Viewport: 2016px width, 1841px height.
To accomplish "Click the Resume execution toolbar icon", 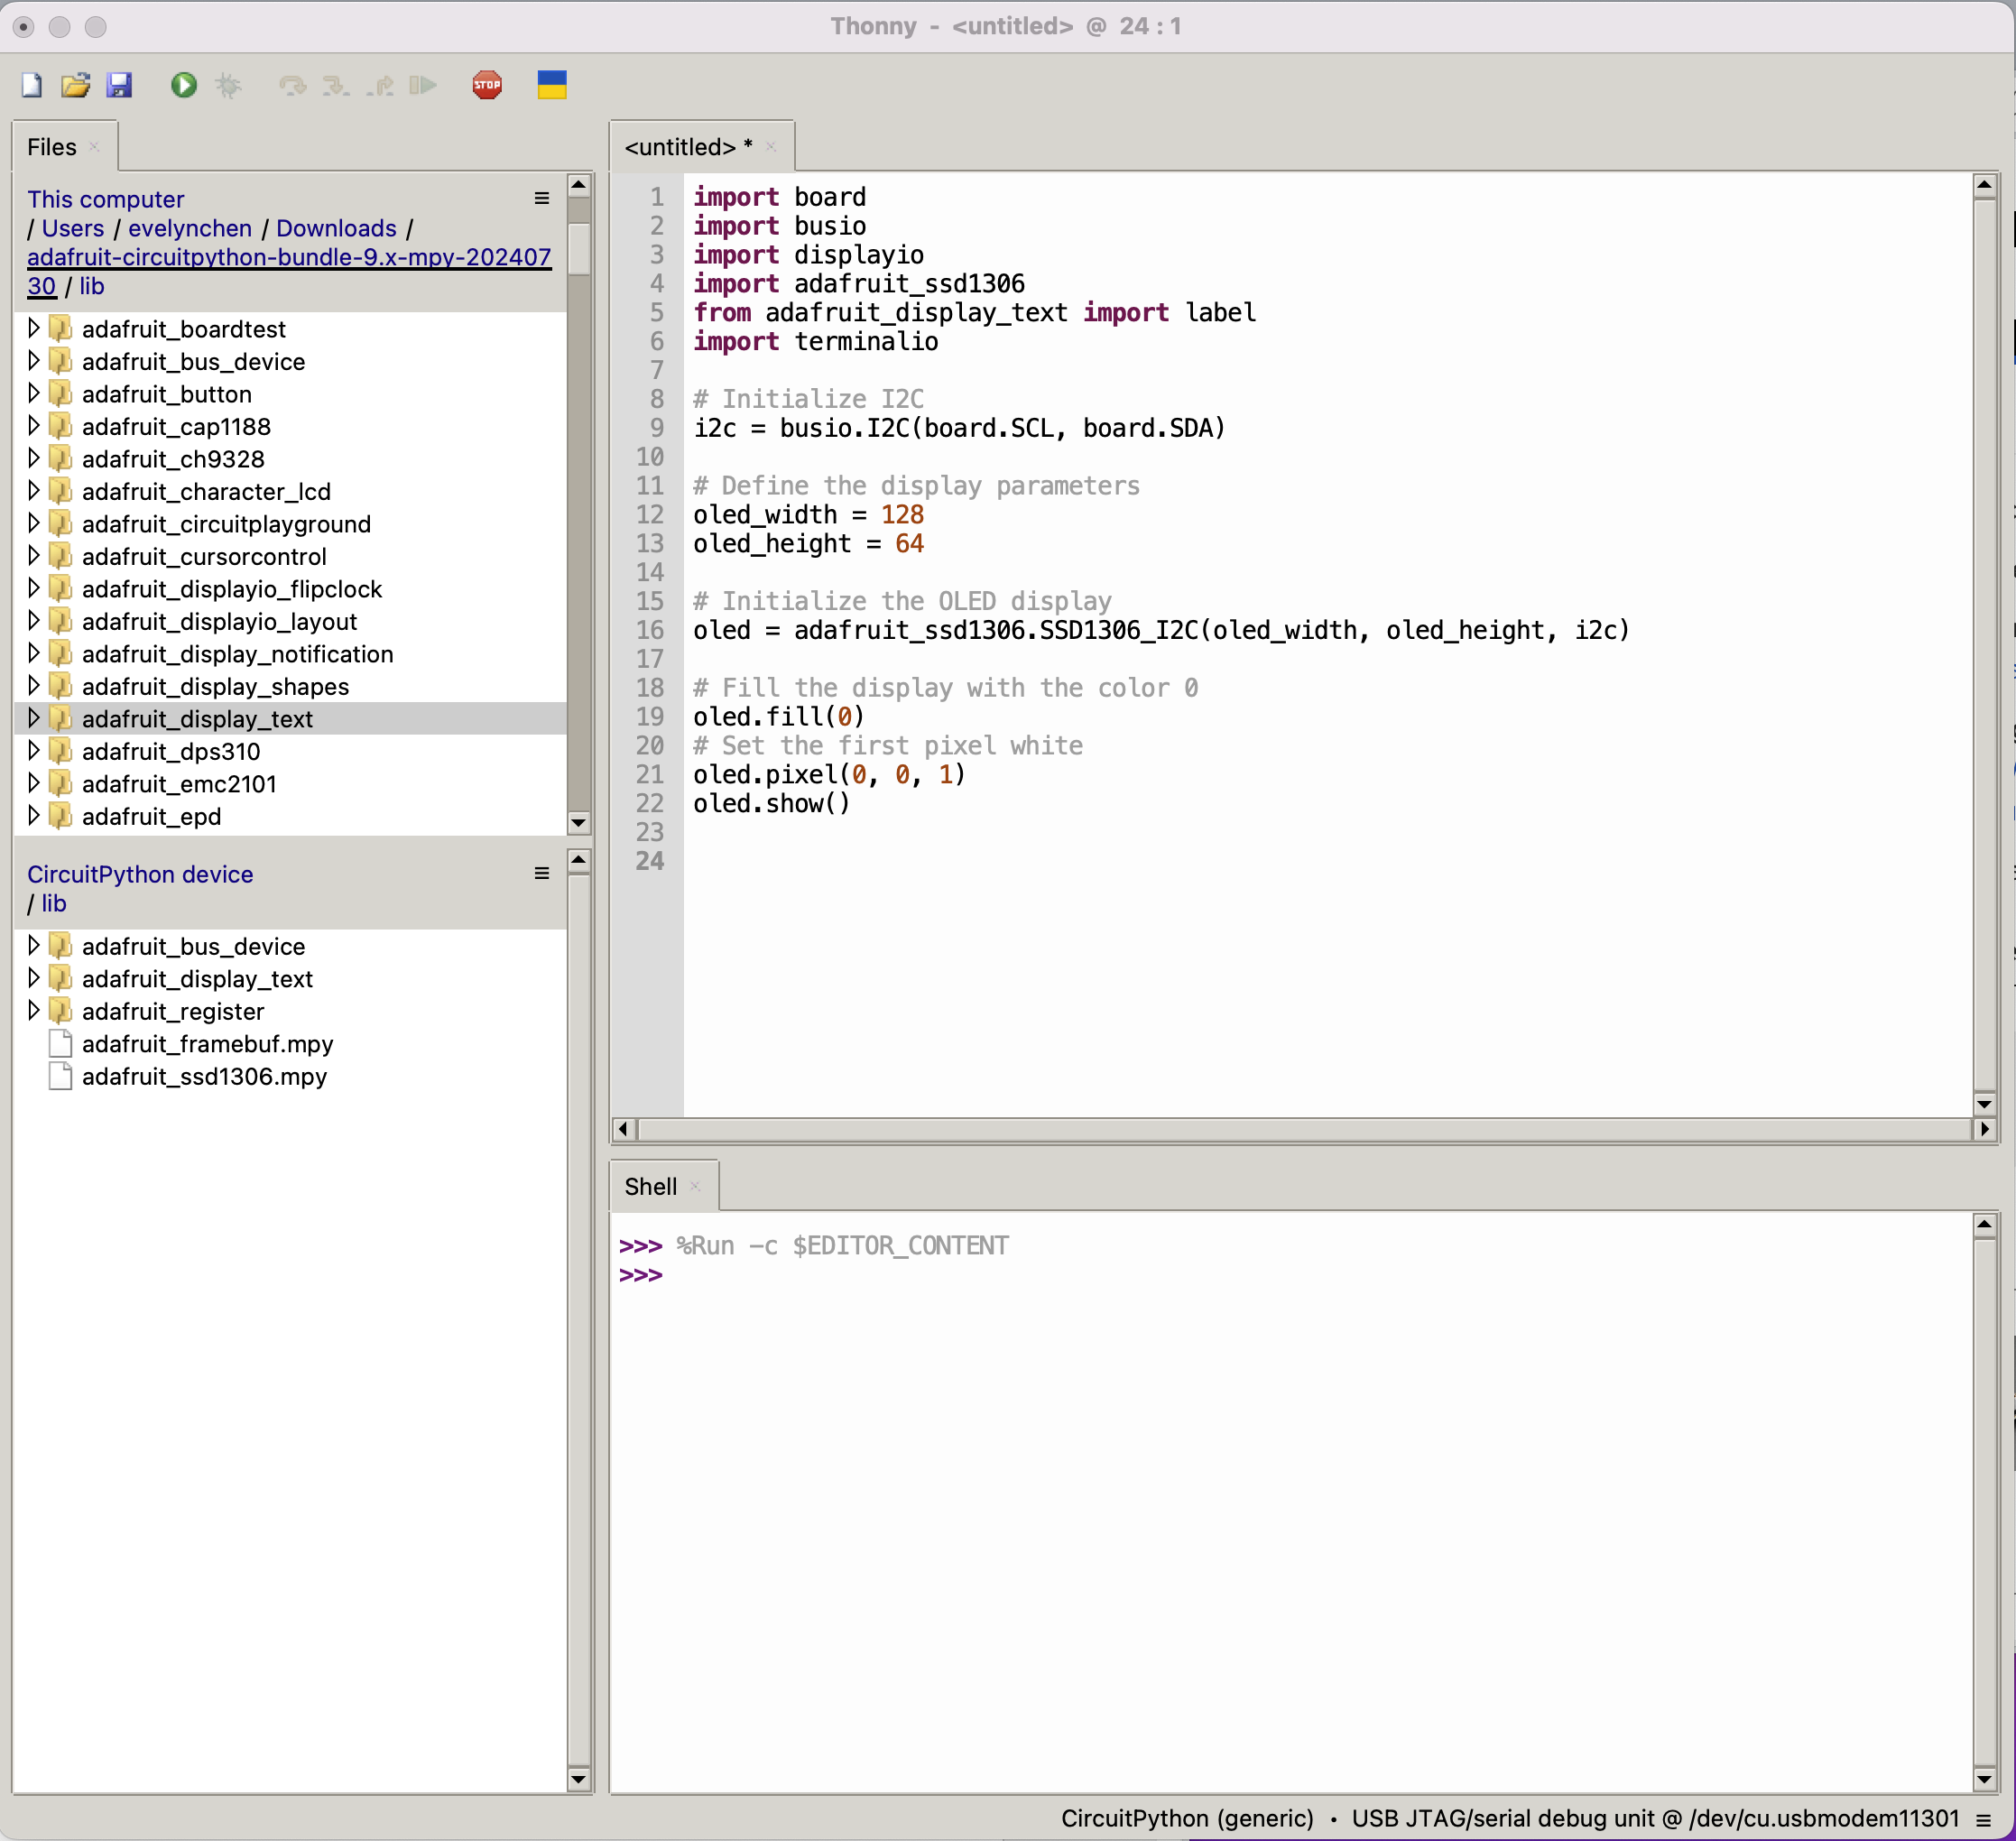I will pyautogui.click(x=423, y=85).
